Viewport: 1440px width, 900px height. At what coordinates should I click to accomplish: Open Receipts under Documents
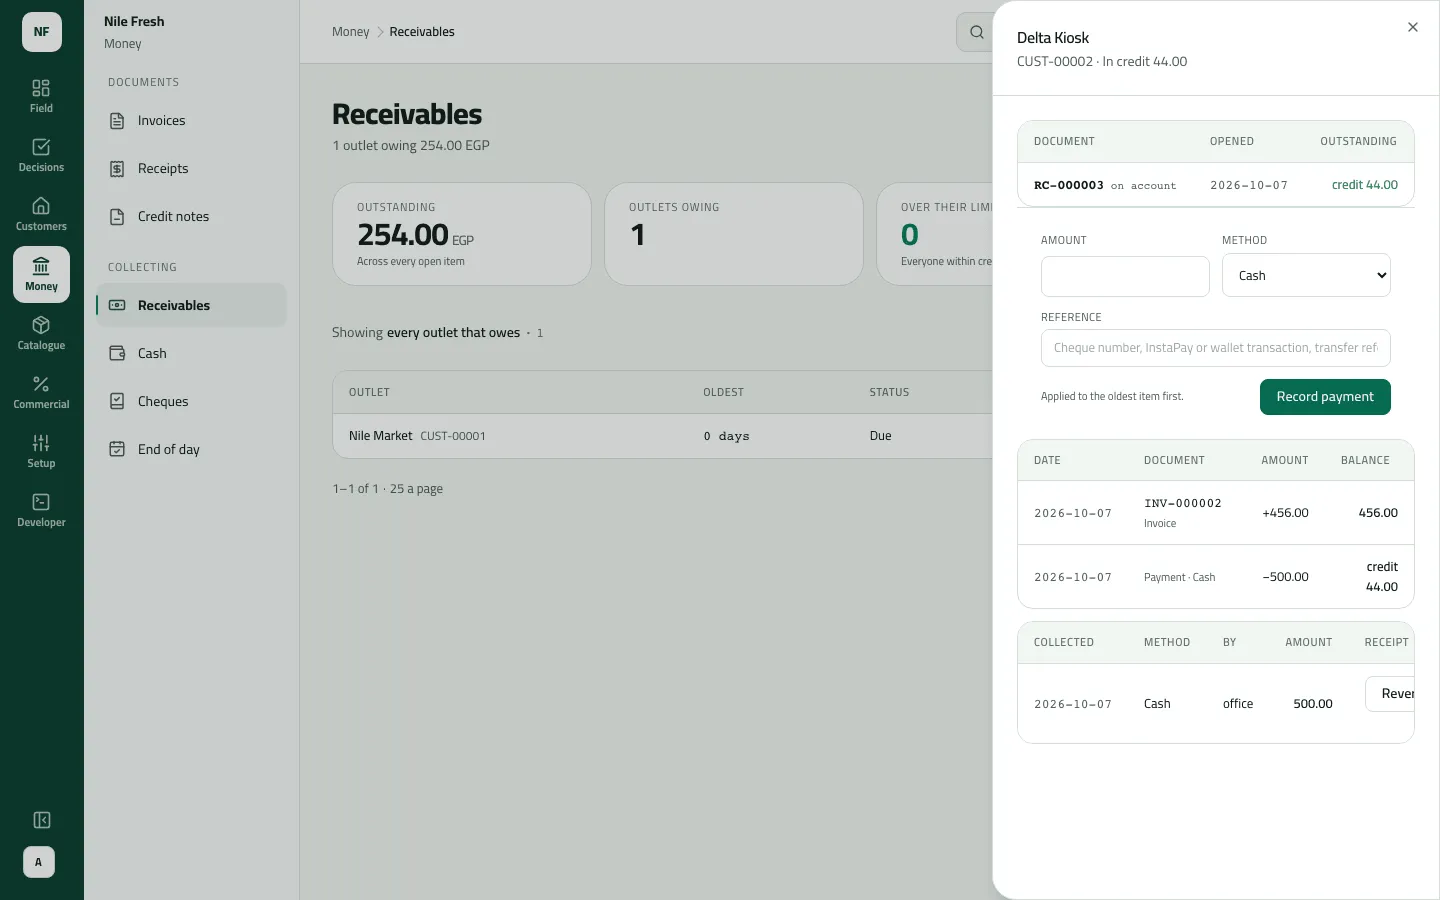[191, 169]
